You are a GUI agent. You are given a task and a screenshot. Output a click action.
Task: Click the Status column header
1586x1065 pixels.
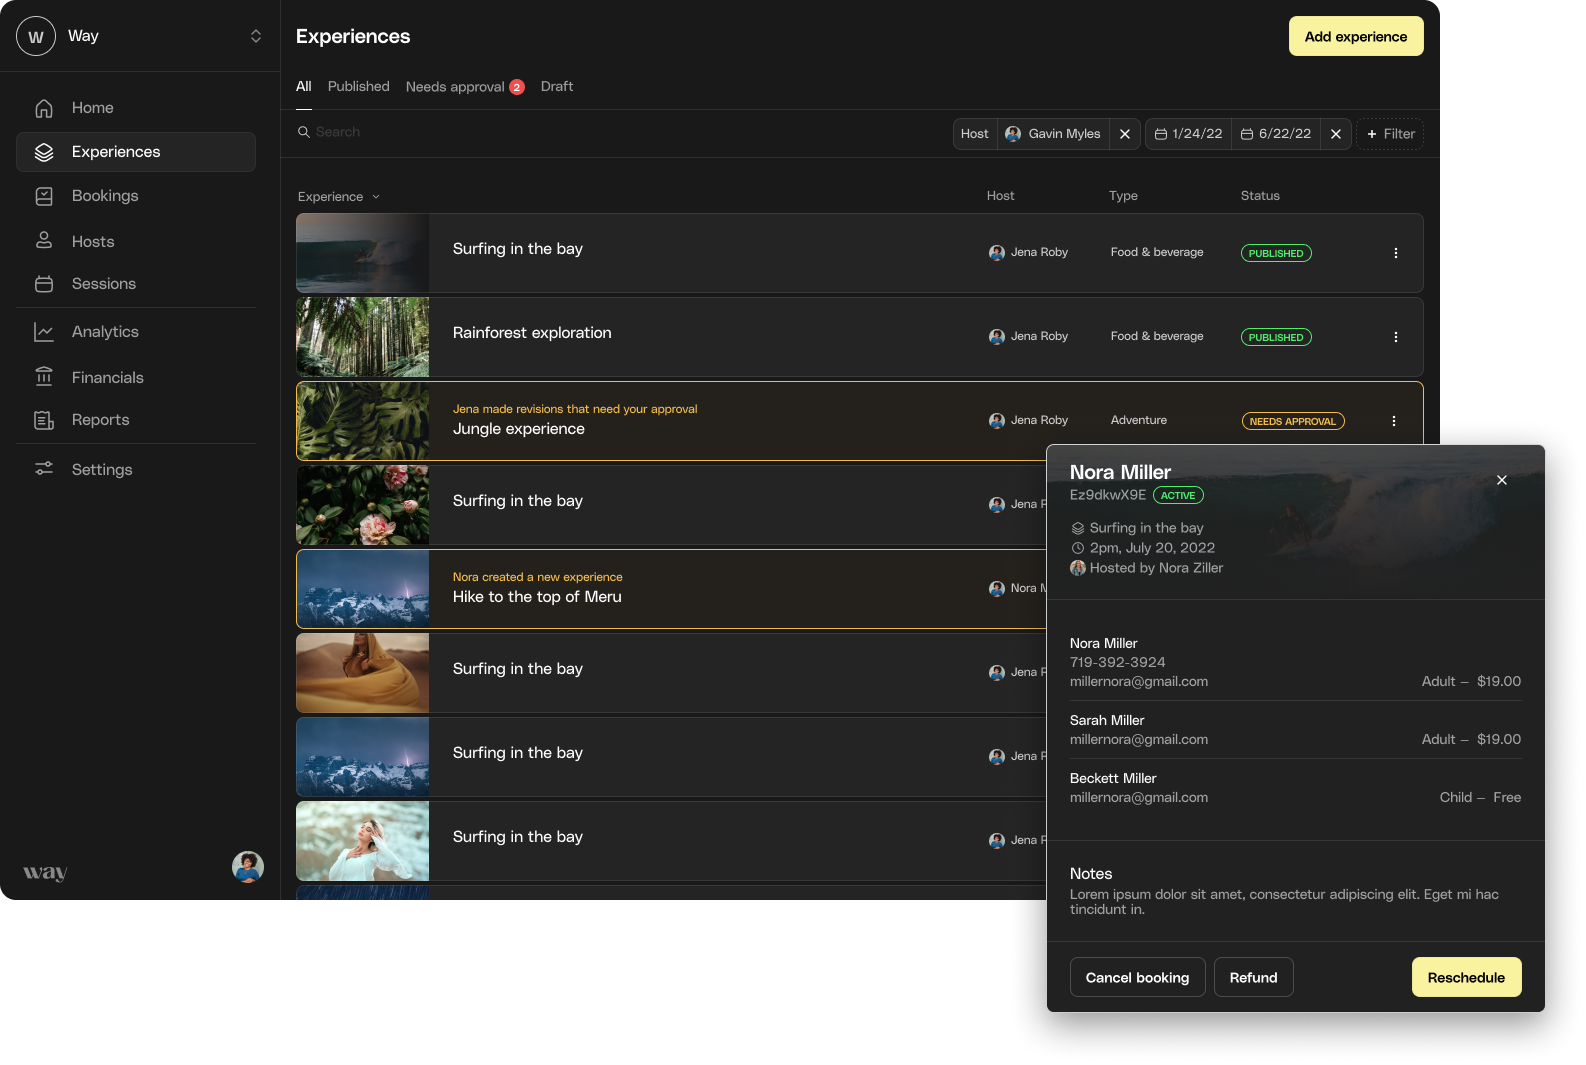point(1261,196)
